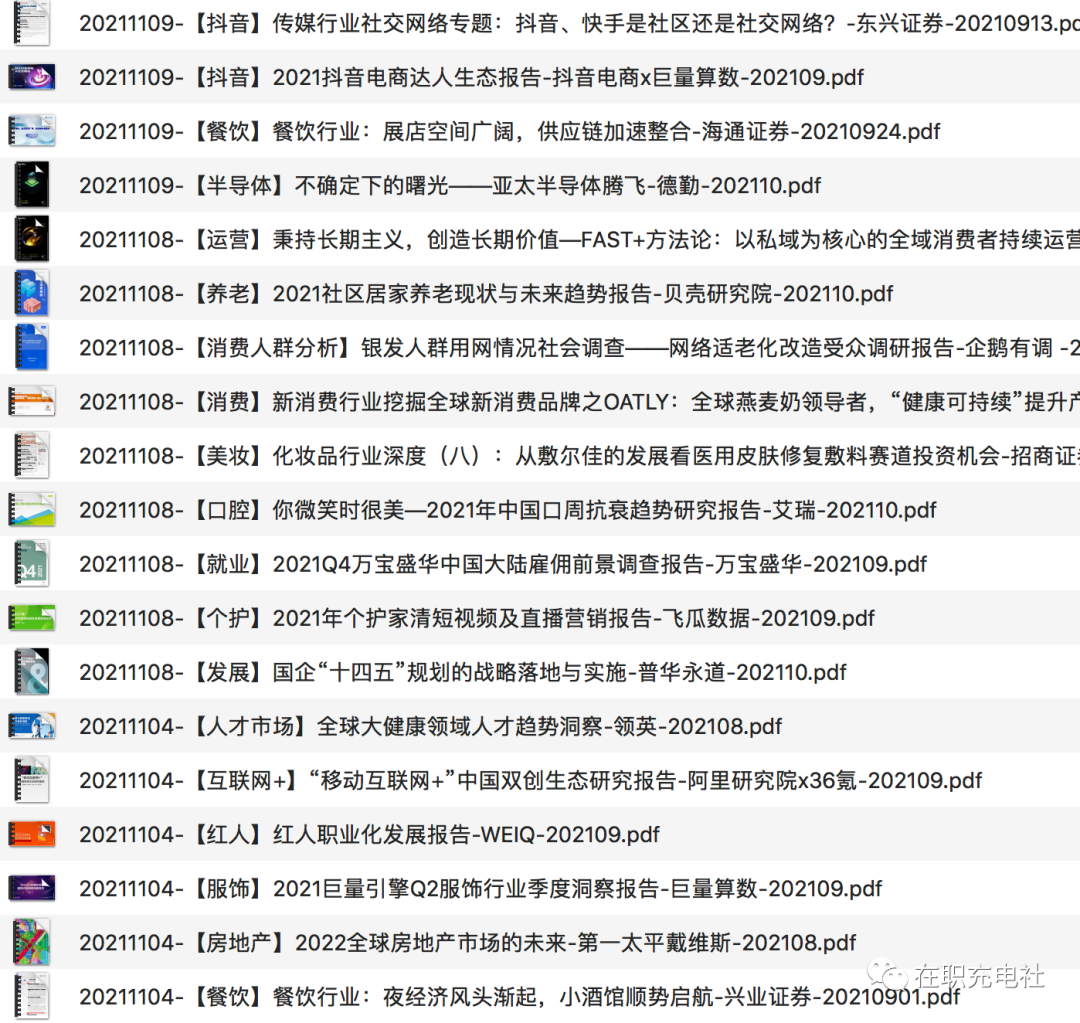Viewport: 1080px width, 1023px height.
Task: Click the PDF icon for 【养老】 贝壳研究院 report
Action: pyautogui.click(x=32, y=293)
